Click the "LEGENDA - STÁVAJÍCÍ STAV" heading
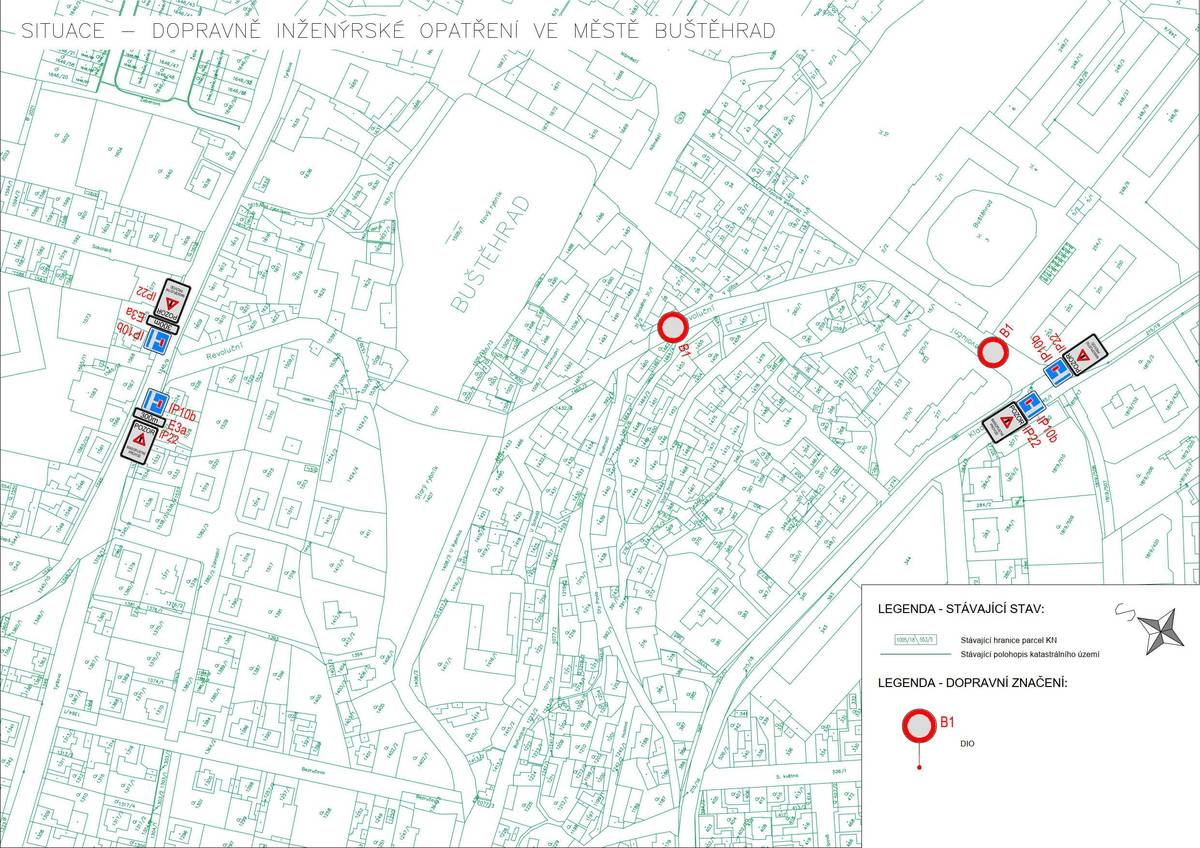 (x=960, y=608)
